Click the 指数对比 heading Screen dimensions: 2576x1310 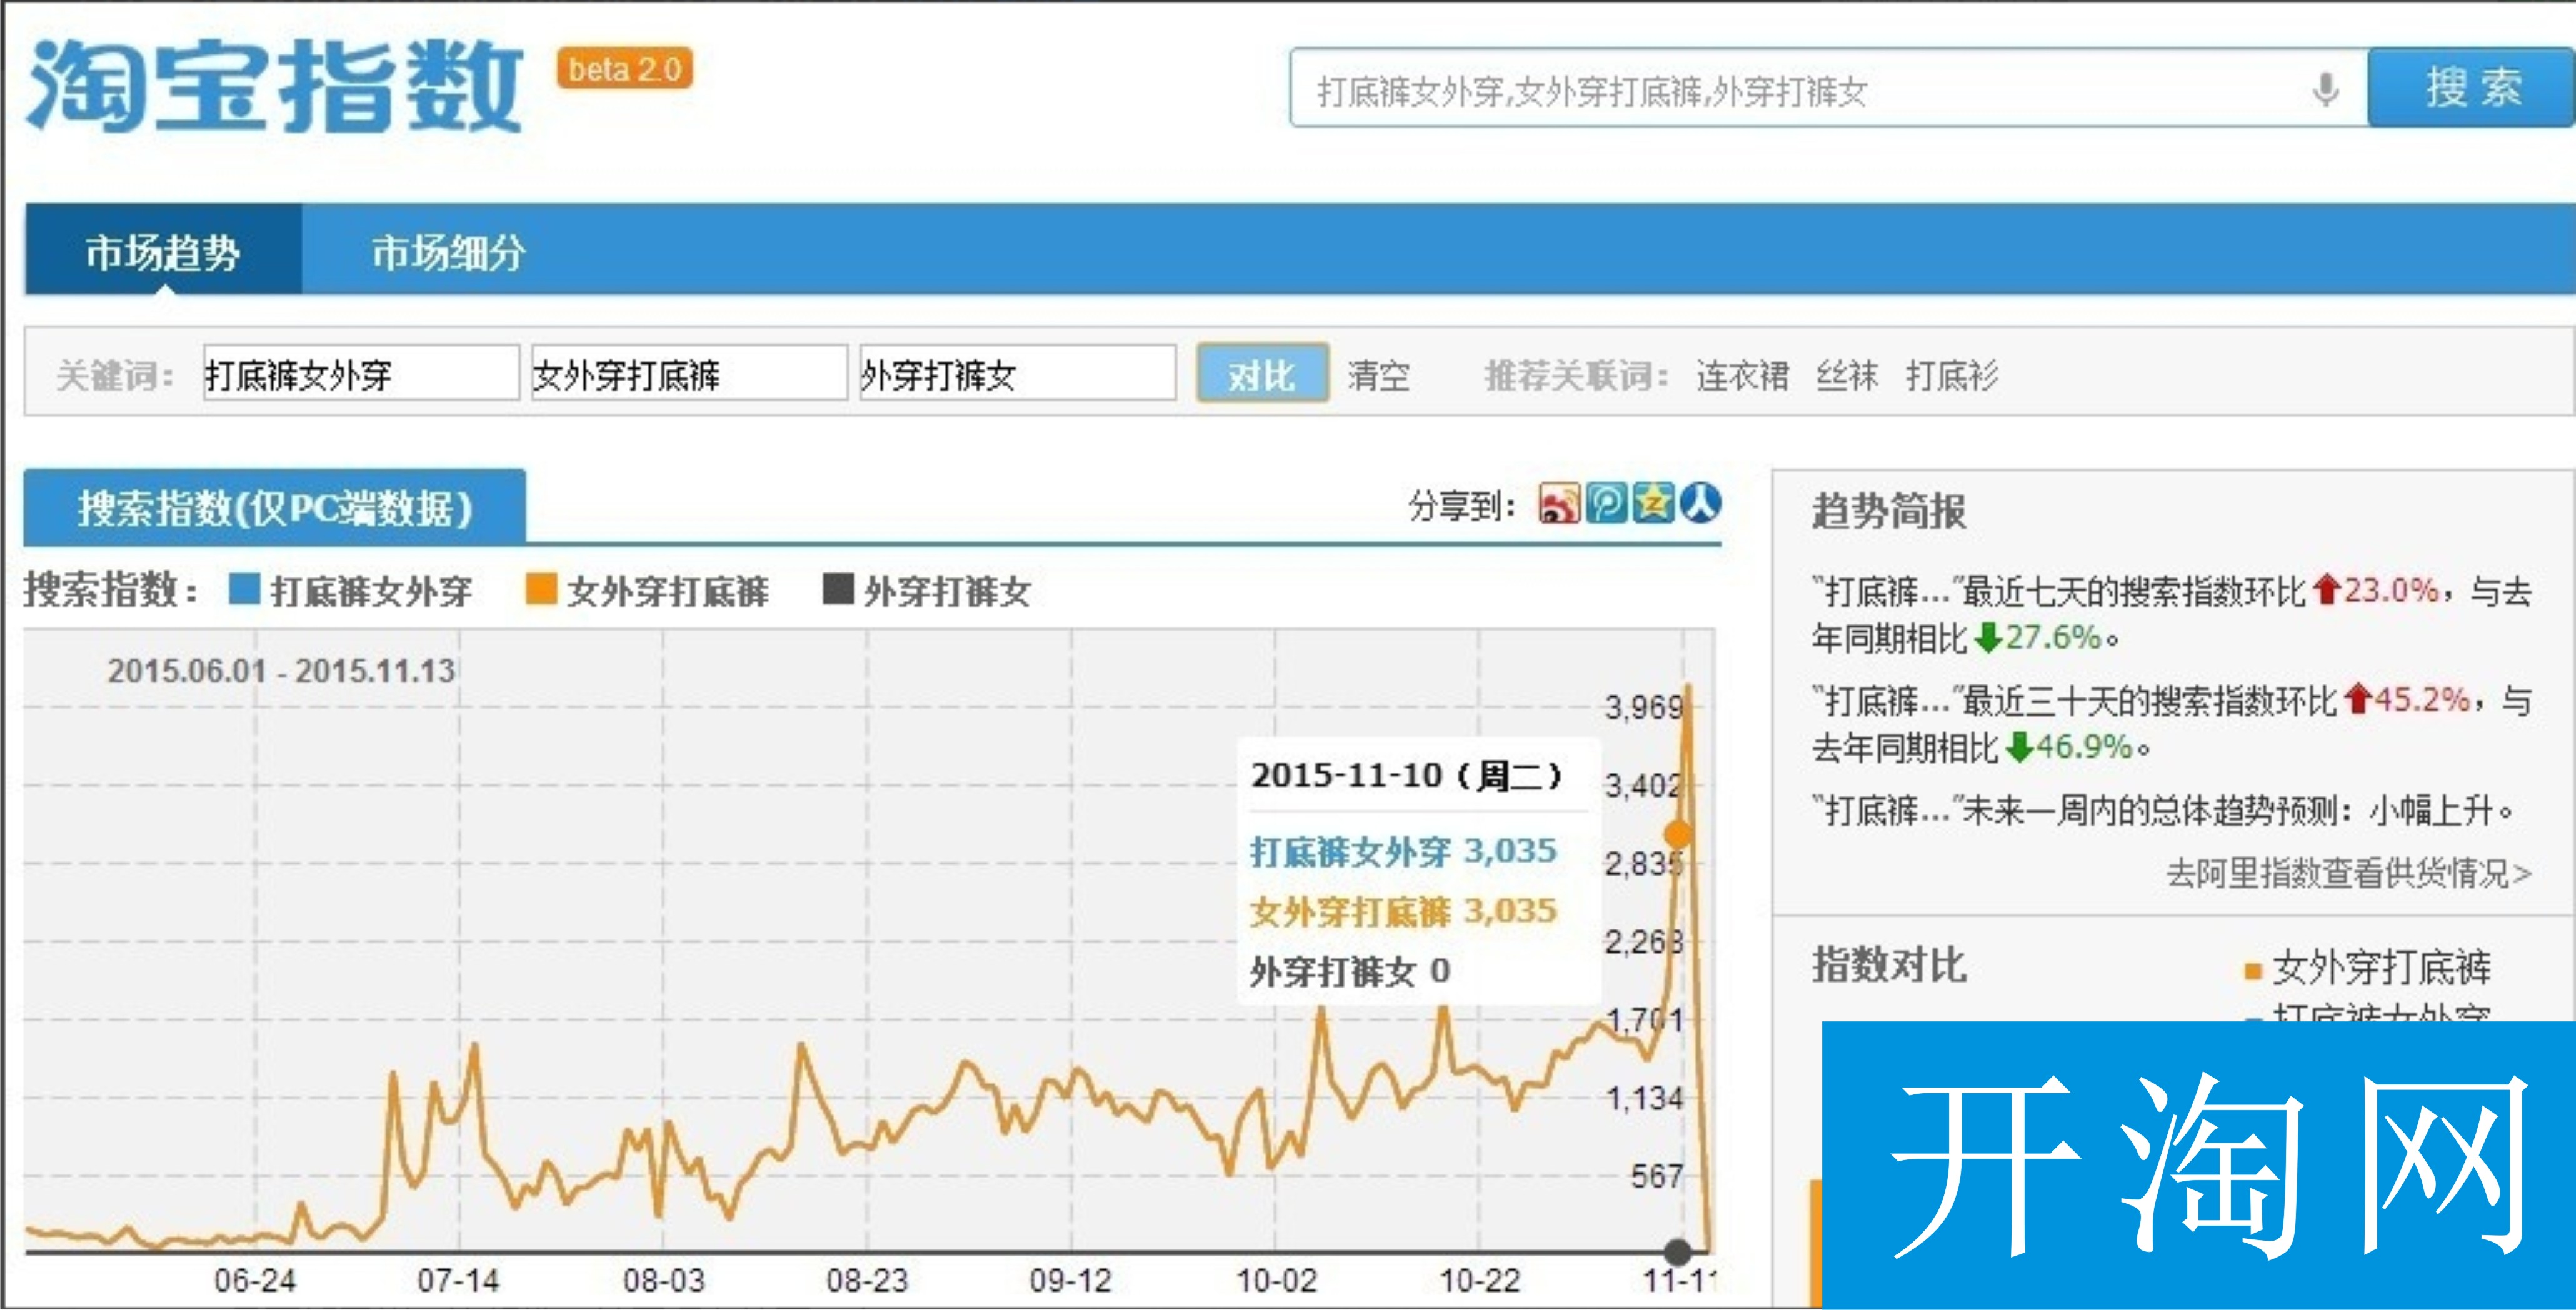[1889, 965]
